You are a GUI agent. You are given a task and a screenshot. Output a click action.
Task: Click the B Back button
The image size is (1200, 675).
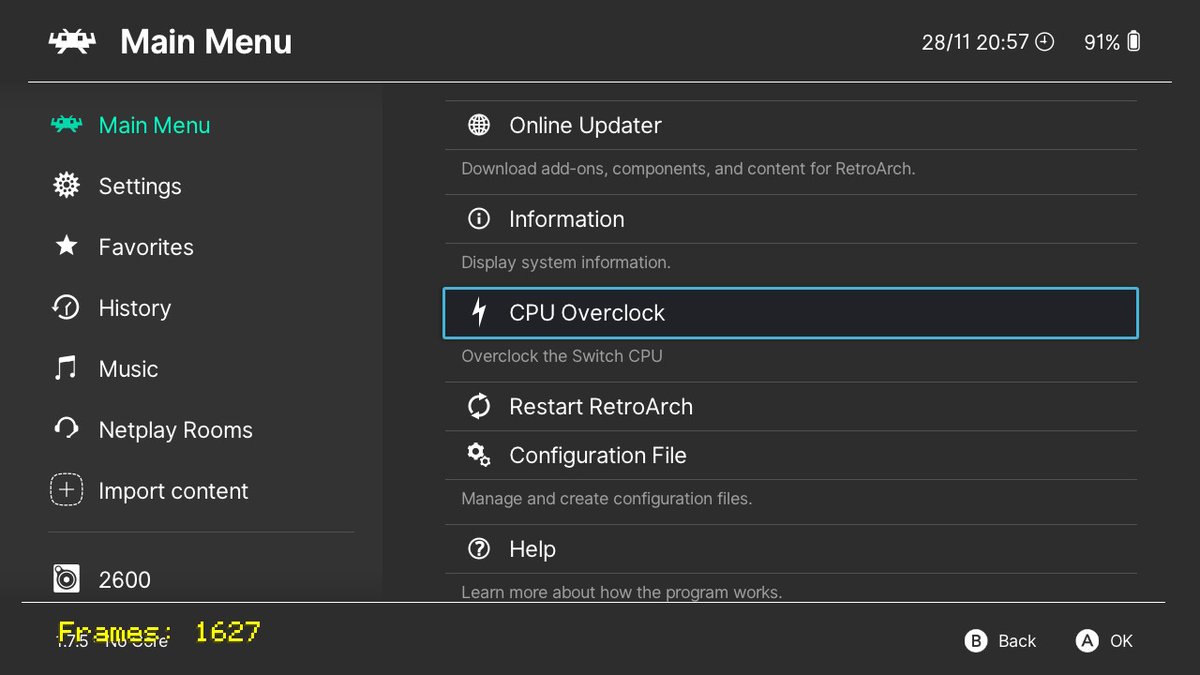(x=1000, y=641)
